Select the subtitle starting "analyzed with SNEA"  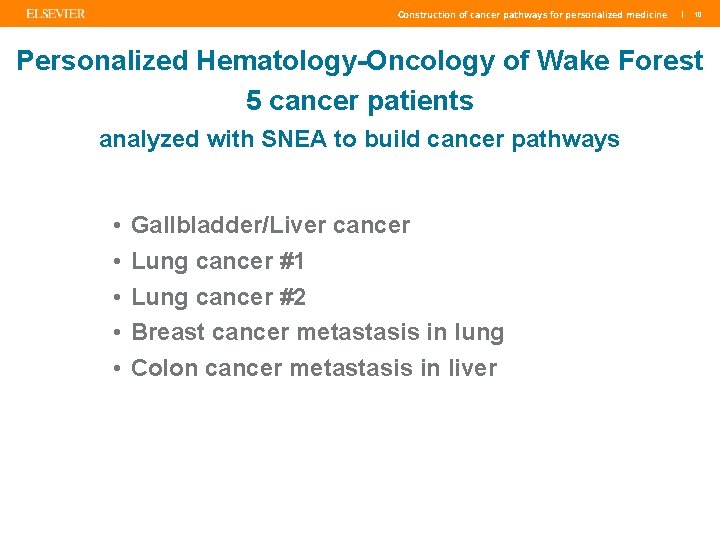(359, 140)
